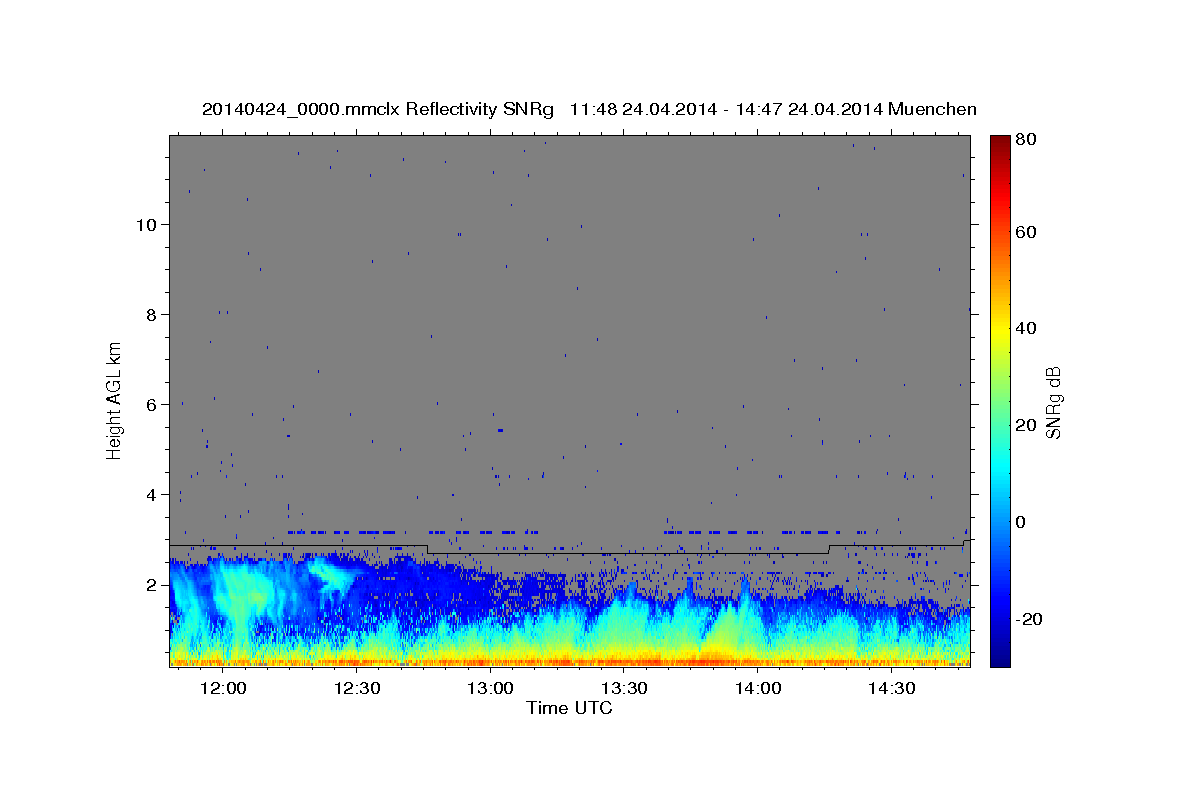Click the 12:30 time tick label
The image size is (1200, 800).
click(357, 689)
